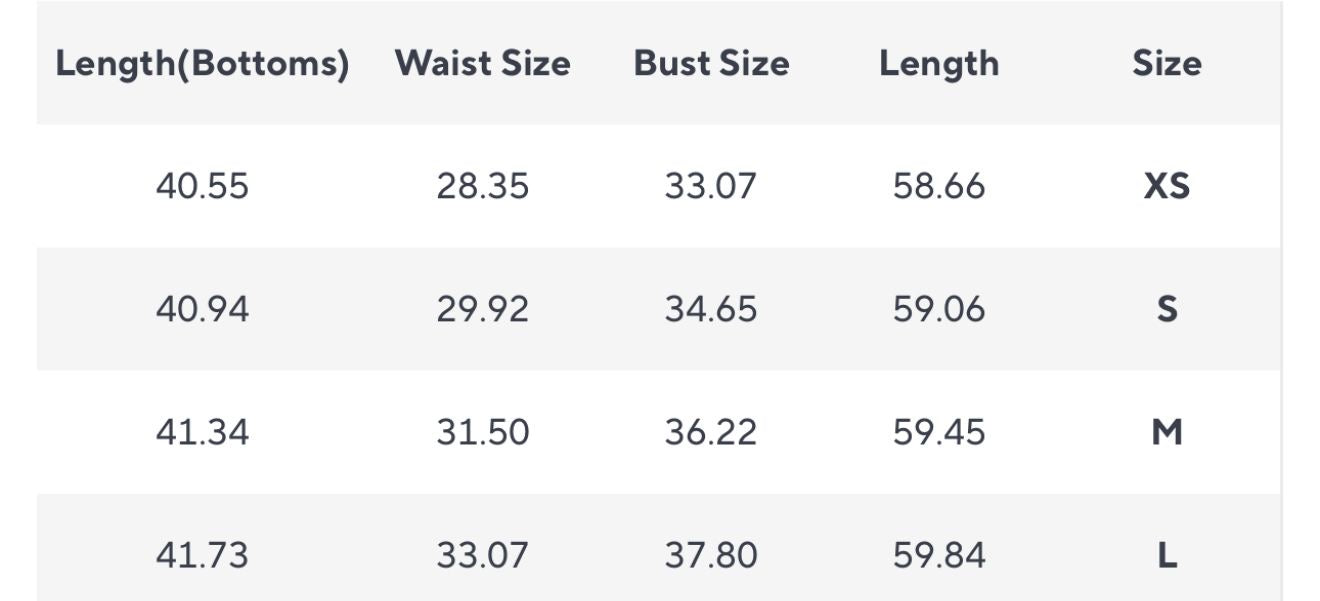The image size is (1320, 601).
Task: Click the 59.45 length value
Action: [x=939, y=432]
